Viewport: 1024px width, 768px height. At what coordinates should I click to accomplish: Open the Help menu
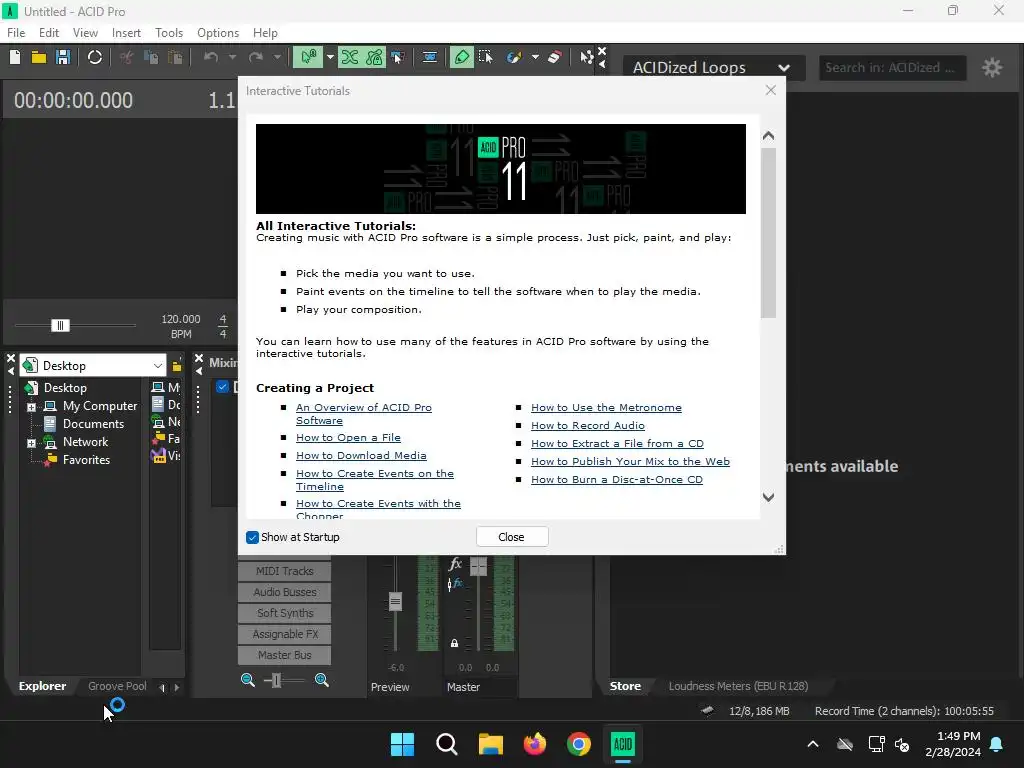coord(265,33)
